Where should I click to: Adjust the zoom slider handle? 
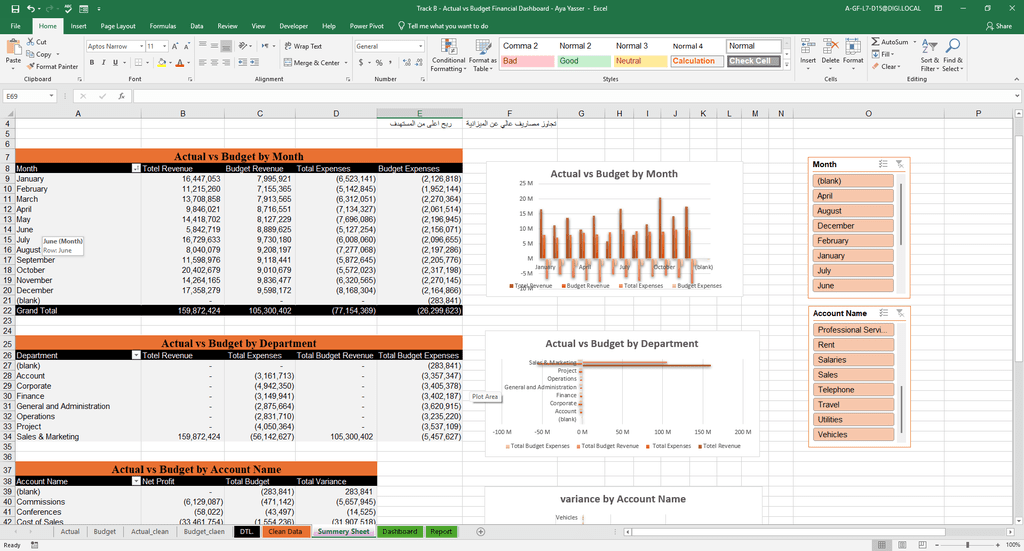[x=967, y=544]
